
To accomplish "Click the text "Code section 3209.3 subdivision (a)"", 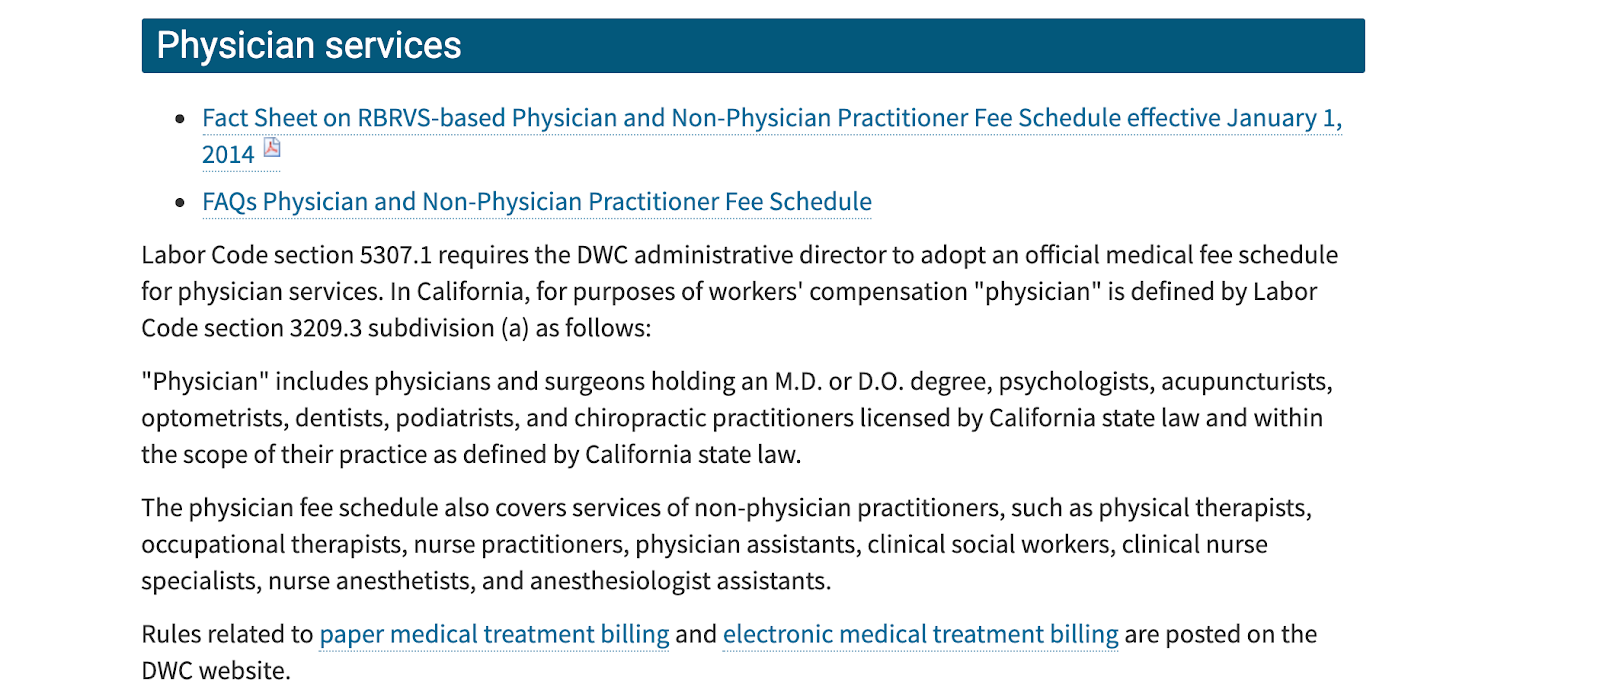I will 335,328.
